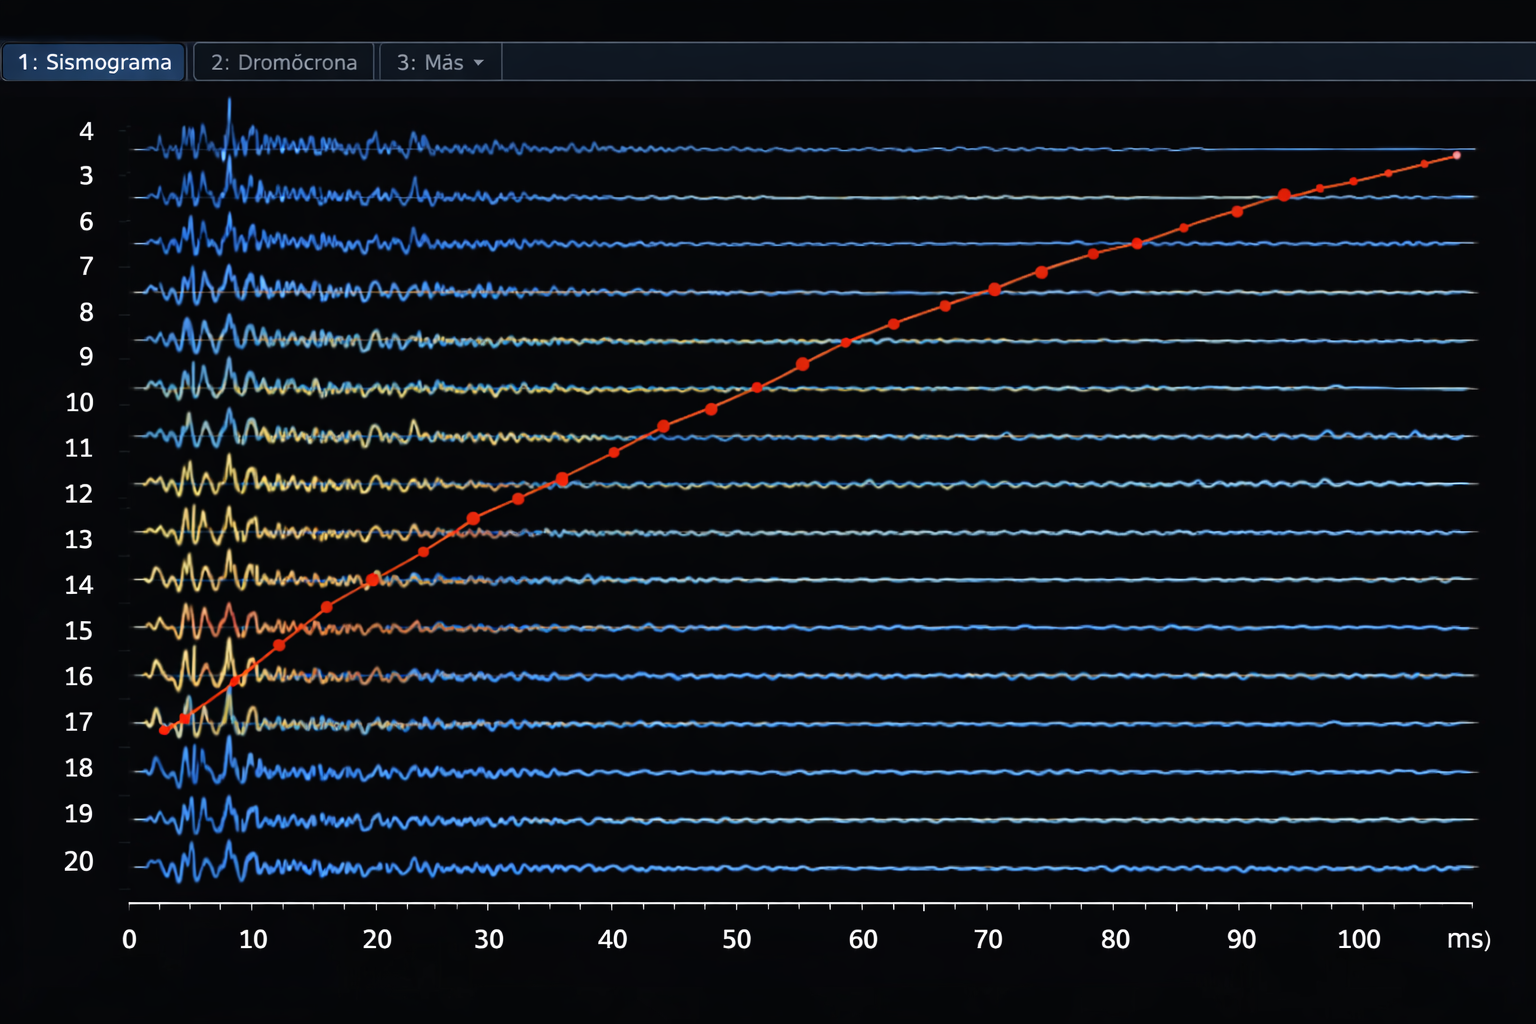1536x1024 pixels.
Task: Select trace label 13
Action: point(79,539)
